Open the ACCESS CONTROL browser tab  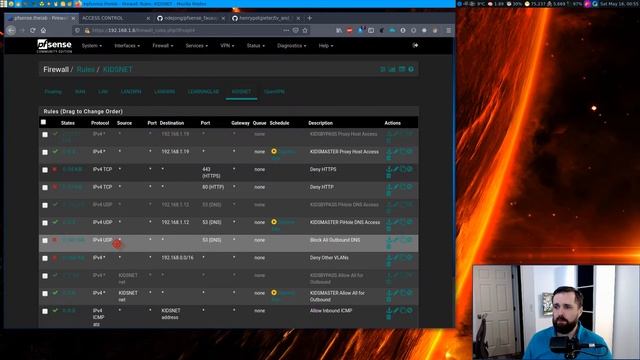tap(102, 18)
